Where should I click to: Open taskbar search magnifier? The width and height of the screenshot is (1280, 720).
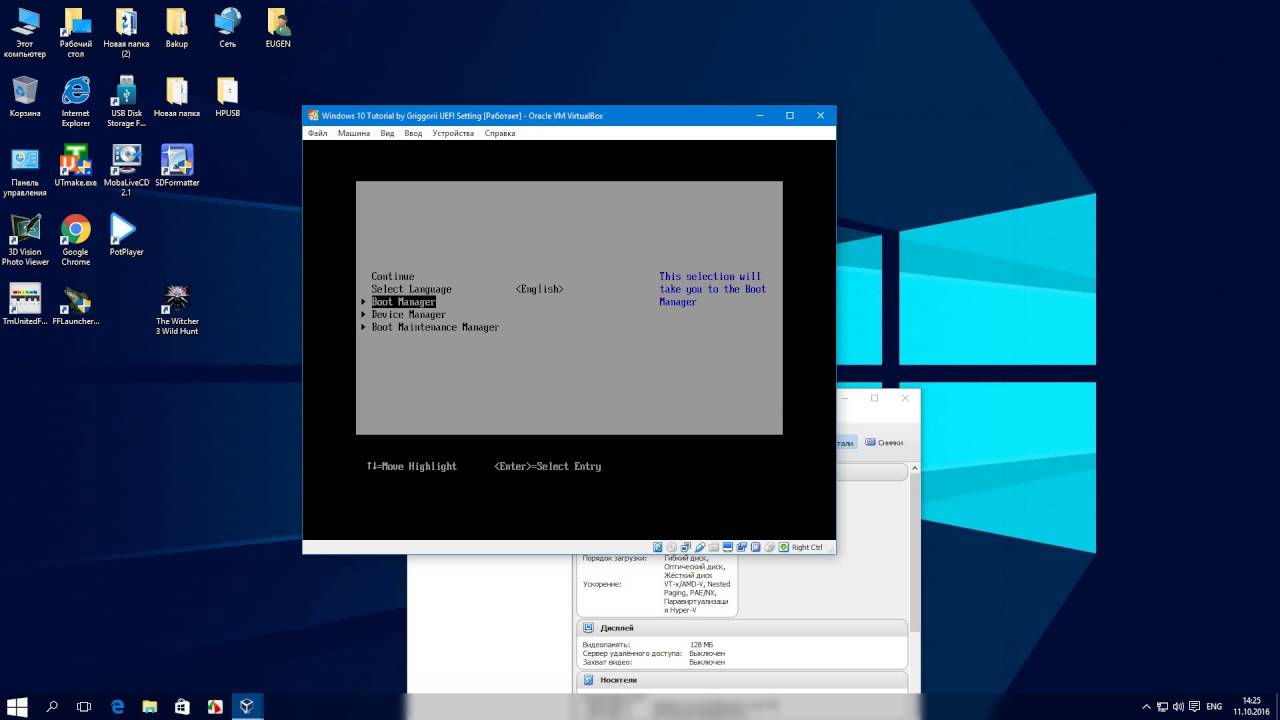(53, 706)
